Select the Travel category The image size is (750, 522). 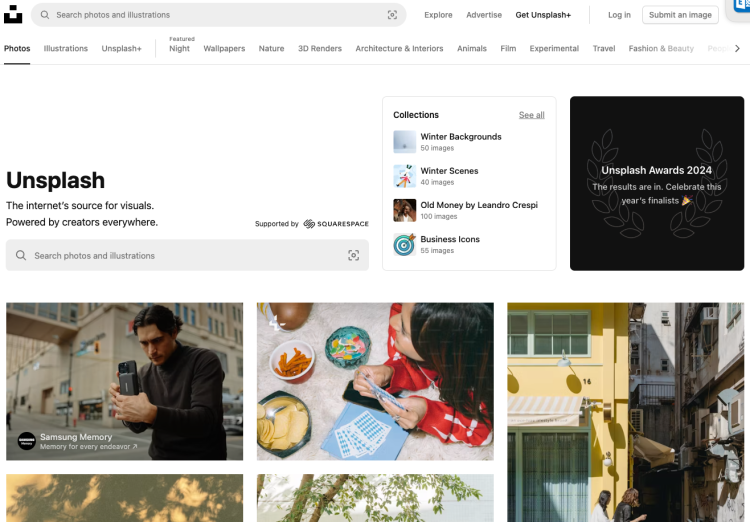point(604,48)
